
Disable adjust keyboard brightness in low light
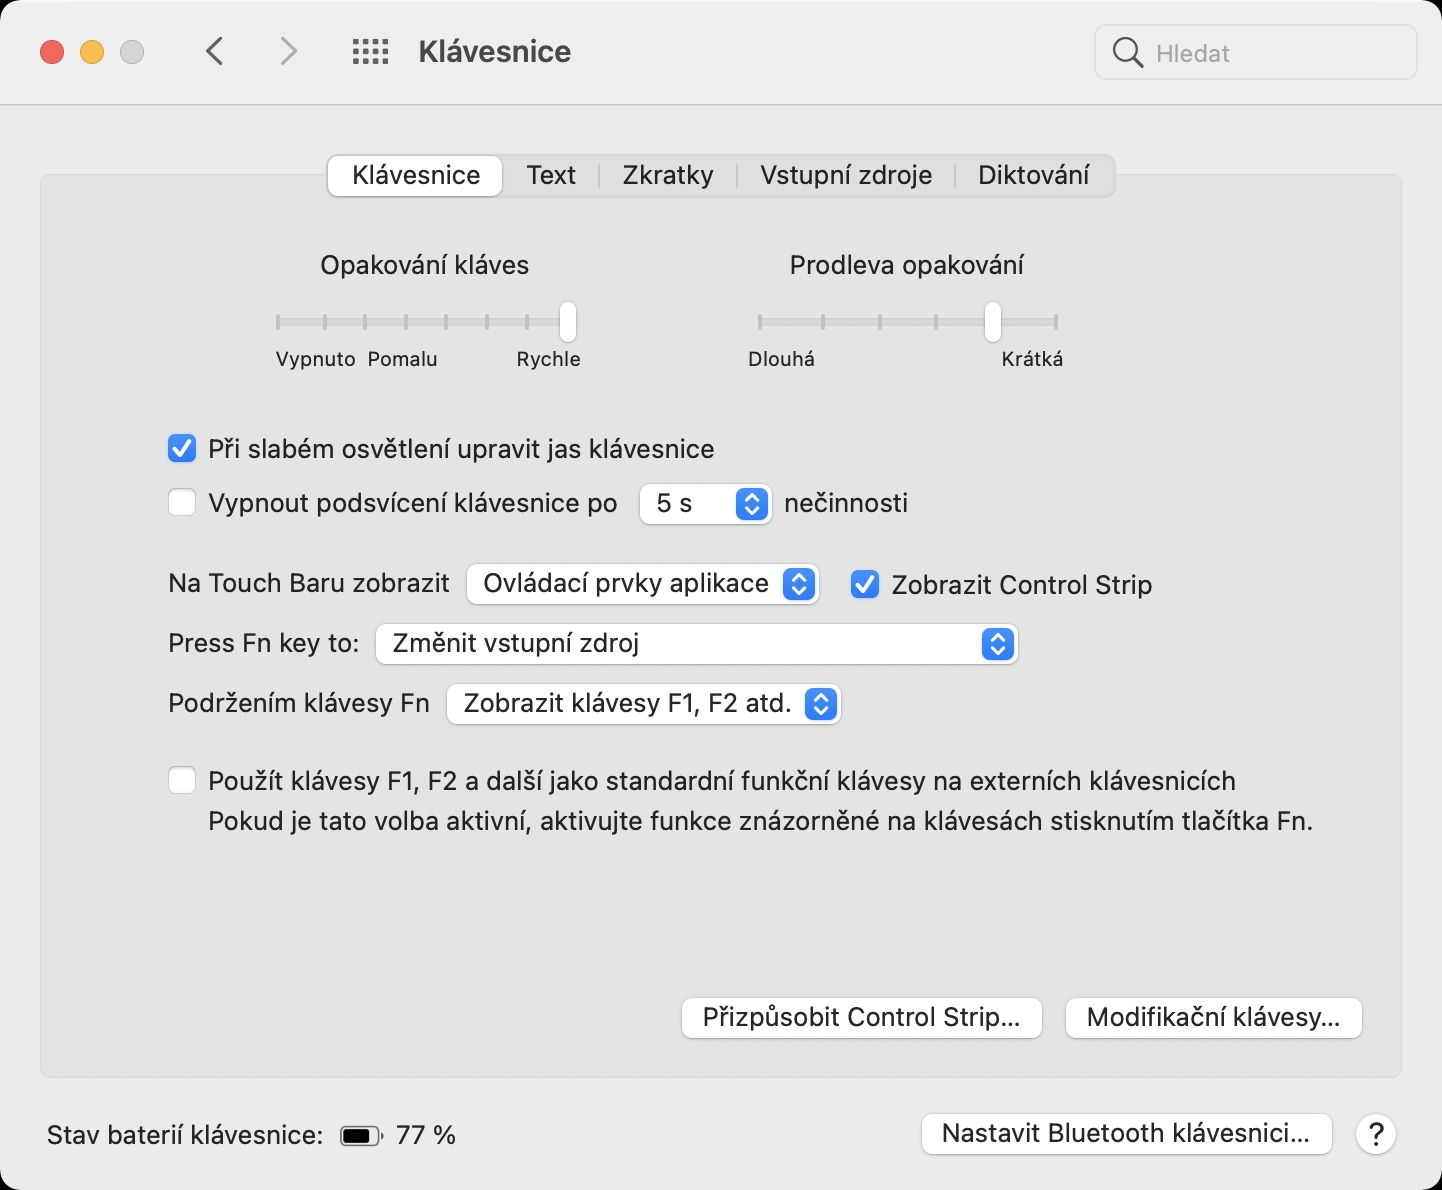182,449
